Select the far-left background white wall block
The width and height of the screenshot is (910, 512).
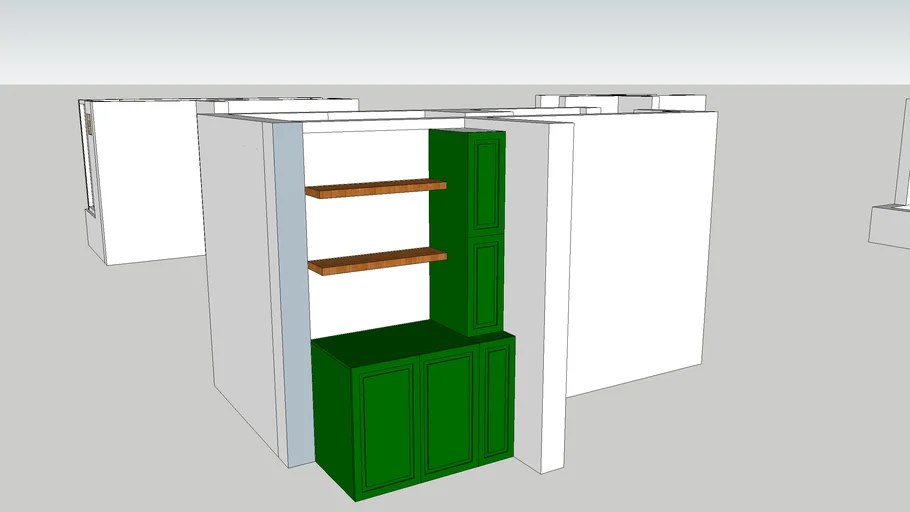pyautogui.click(x=150, y=180)
